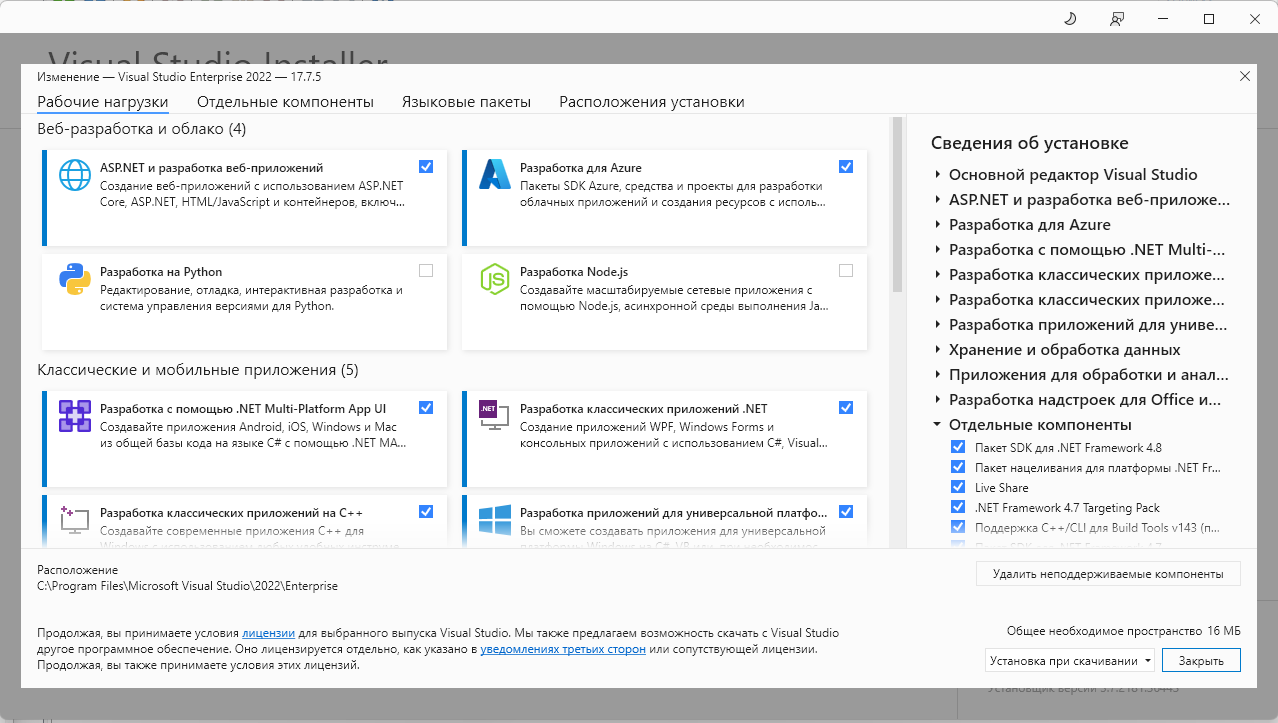The height and width of the screenshot is (723, 1278).
Task: Click the Закрыть button
Action: [1201, 661]
